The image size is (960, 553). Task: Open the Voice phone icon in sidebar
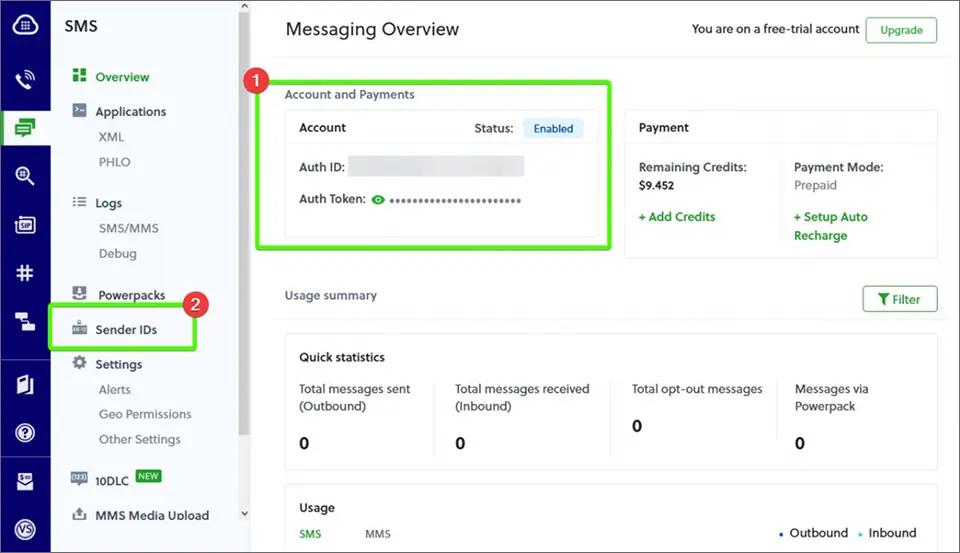click(25, 80)
